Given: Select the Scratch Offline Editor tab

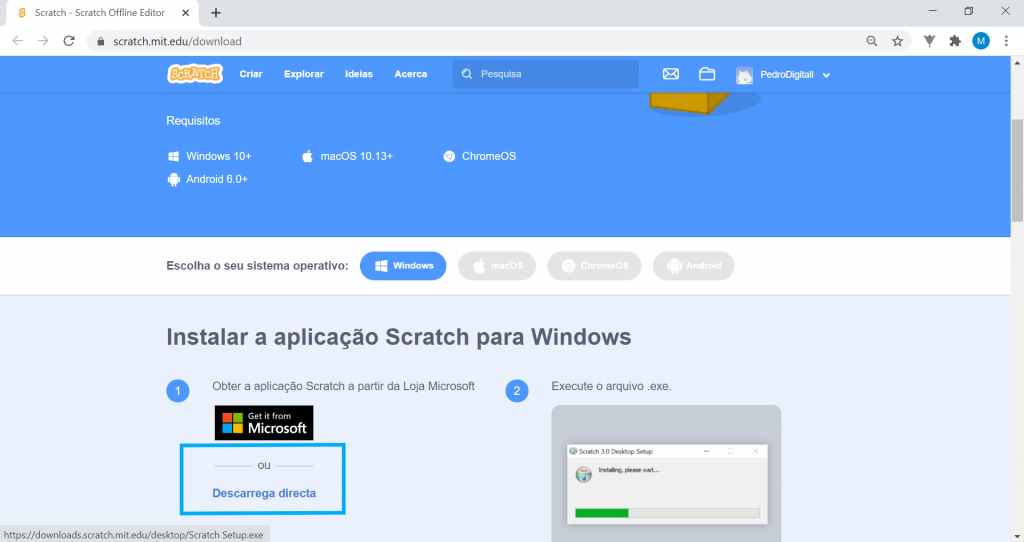Looking at the screenshot, I should [100, 12].
